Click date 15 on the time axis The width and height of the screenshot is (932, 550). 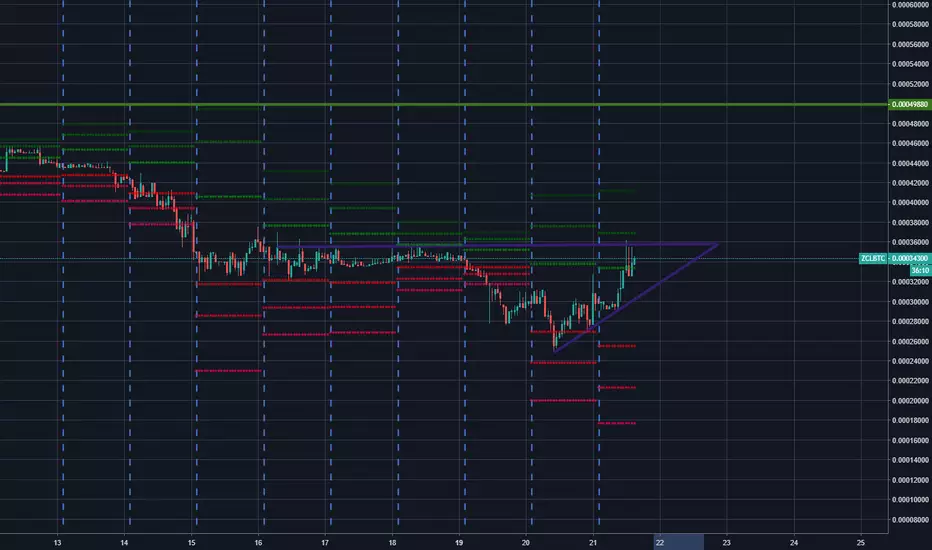click(191, 542)
